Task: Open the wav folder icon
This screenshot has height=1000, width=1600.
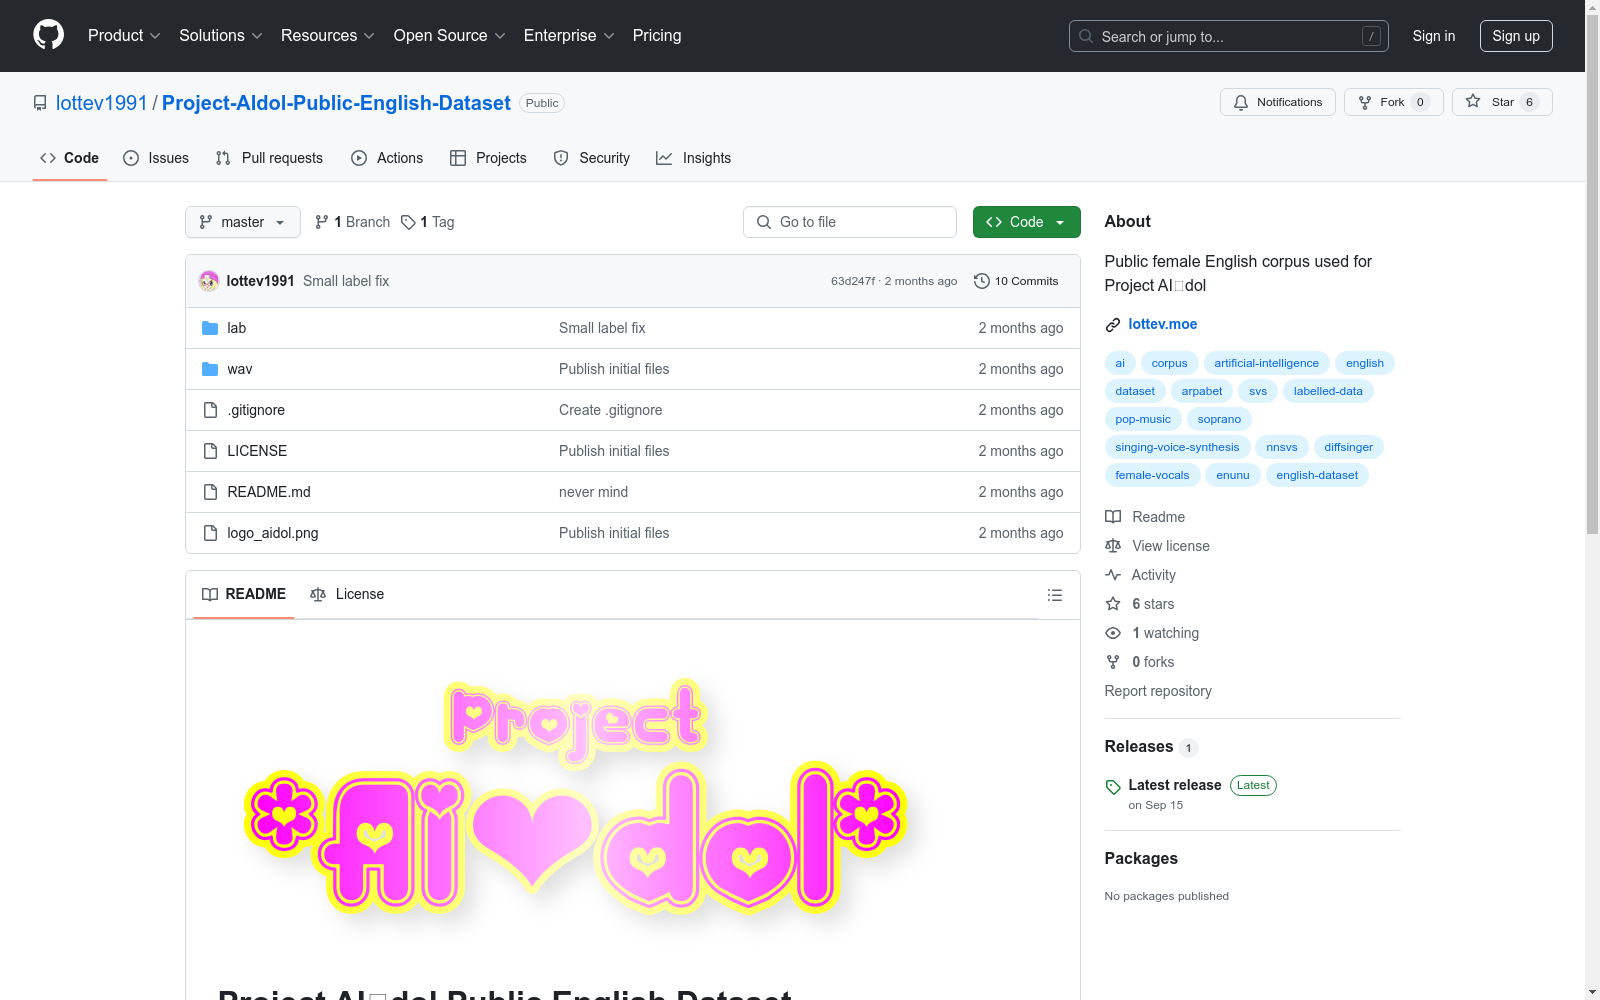Action: [210, 369]
